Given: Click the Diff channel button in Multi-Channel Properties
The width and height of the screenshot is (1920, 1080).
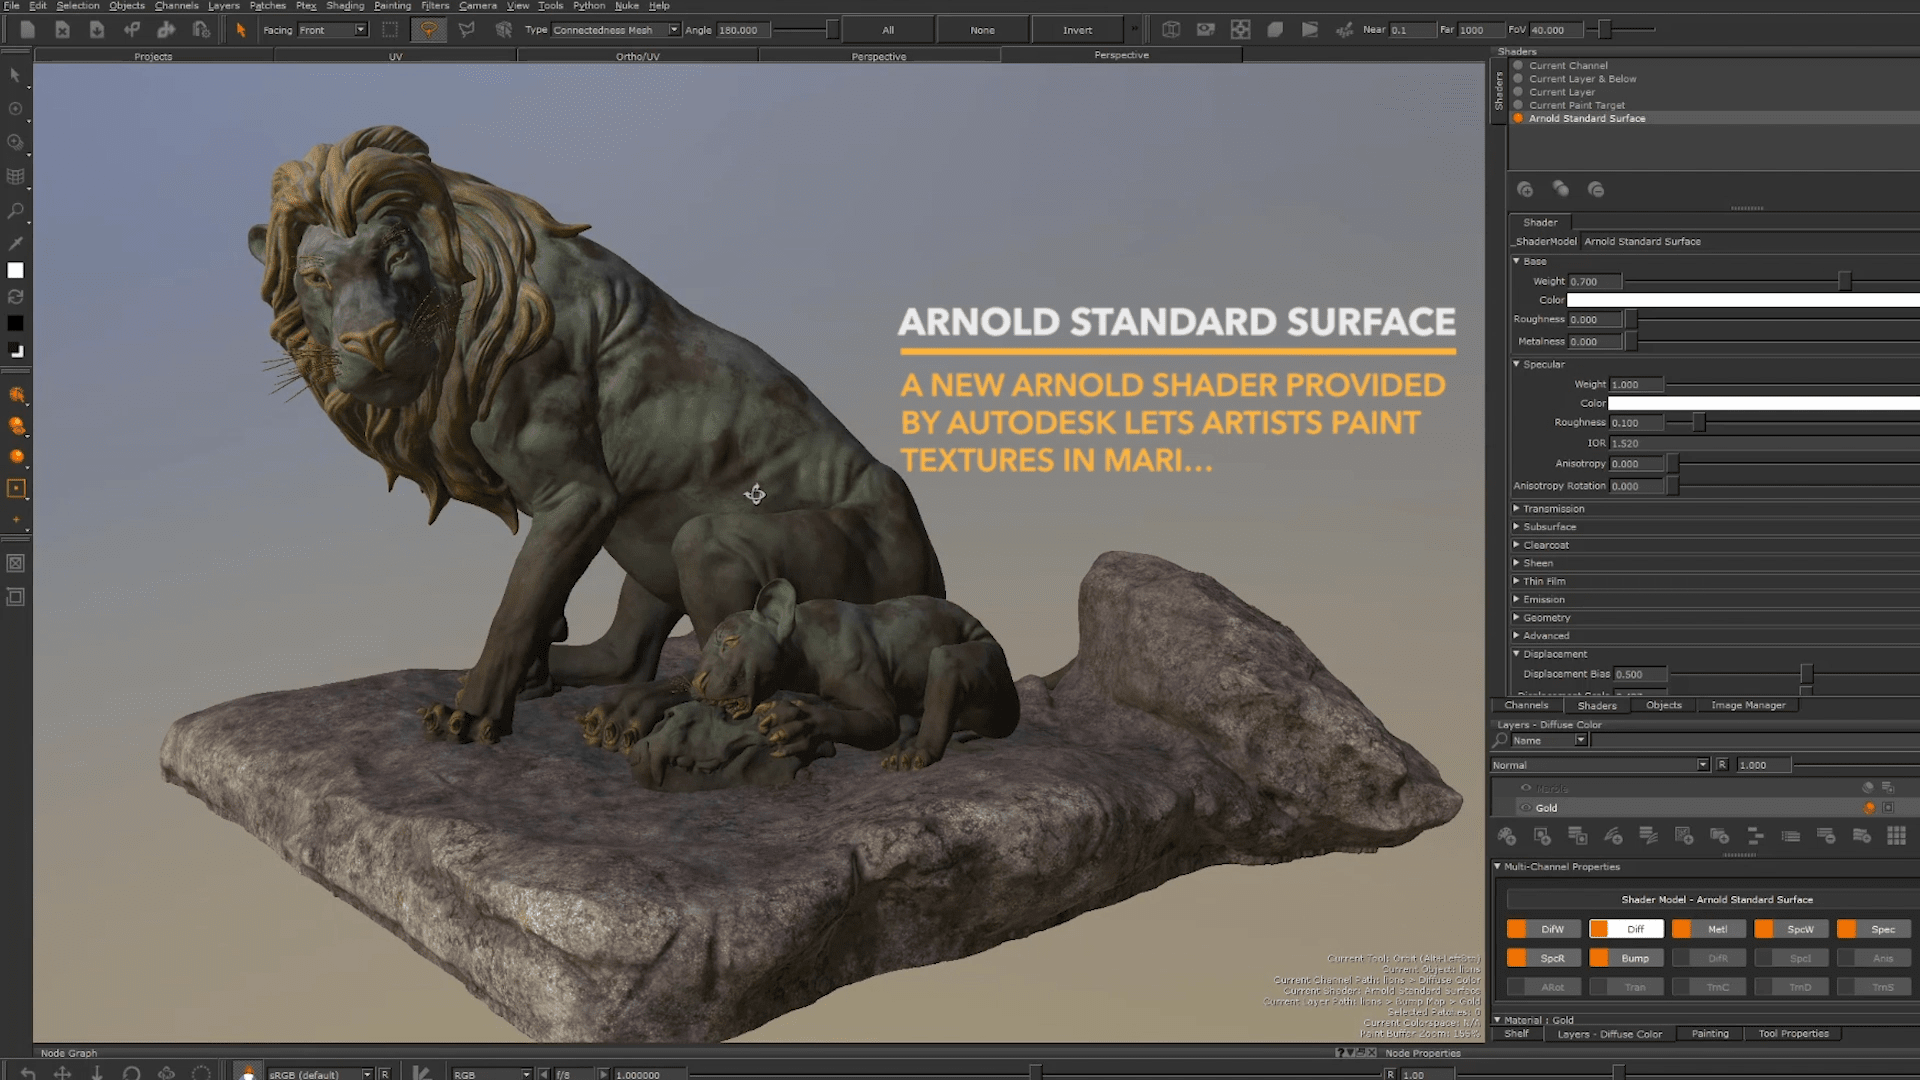Looking at the screenshot, I should tap(1625, 929).
